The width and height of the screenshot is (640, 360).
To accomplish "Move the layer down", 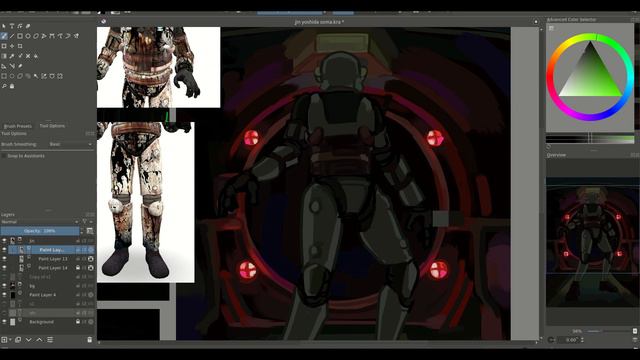I will (29, 340).
